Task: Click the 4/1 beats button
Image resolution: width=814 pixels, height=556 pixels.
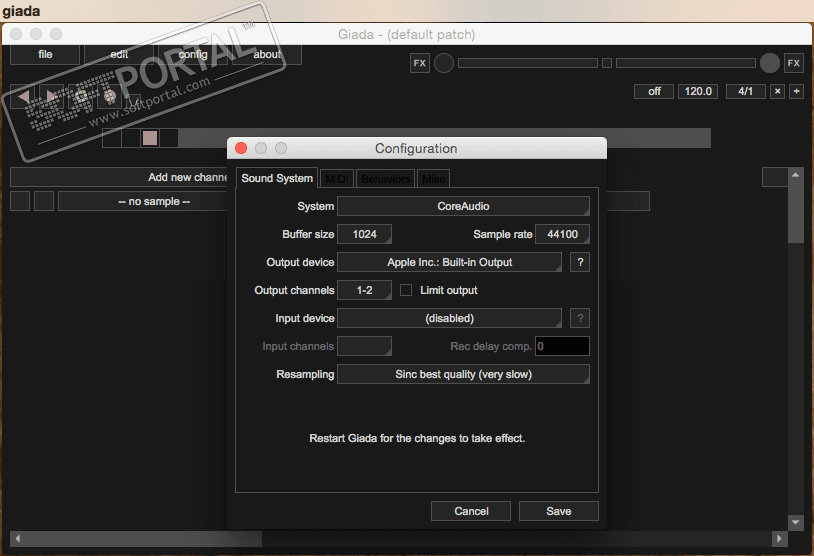Action: (x=745, y=91)
